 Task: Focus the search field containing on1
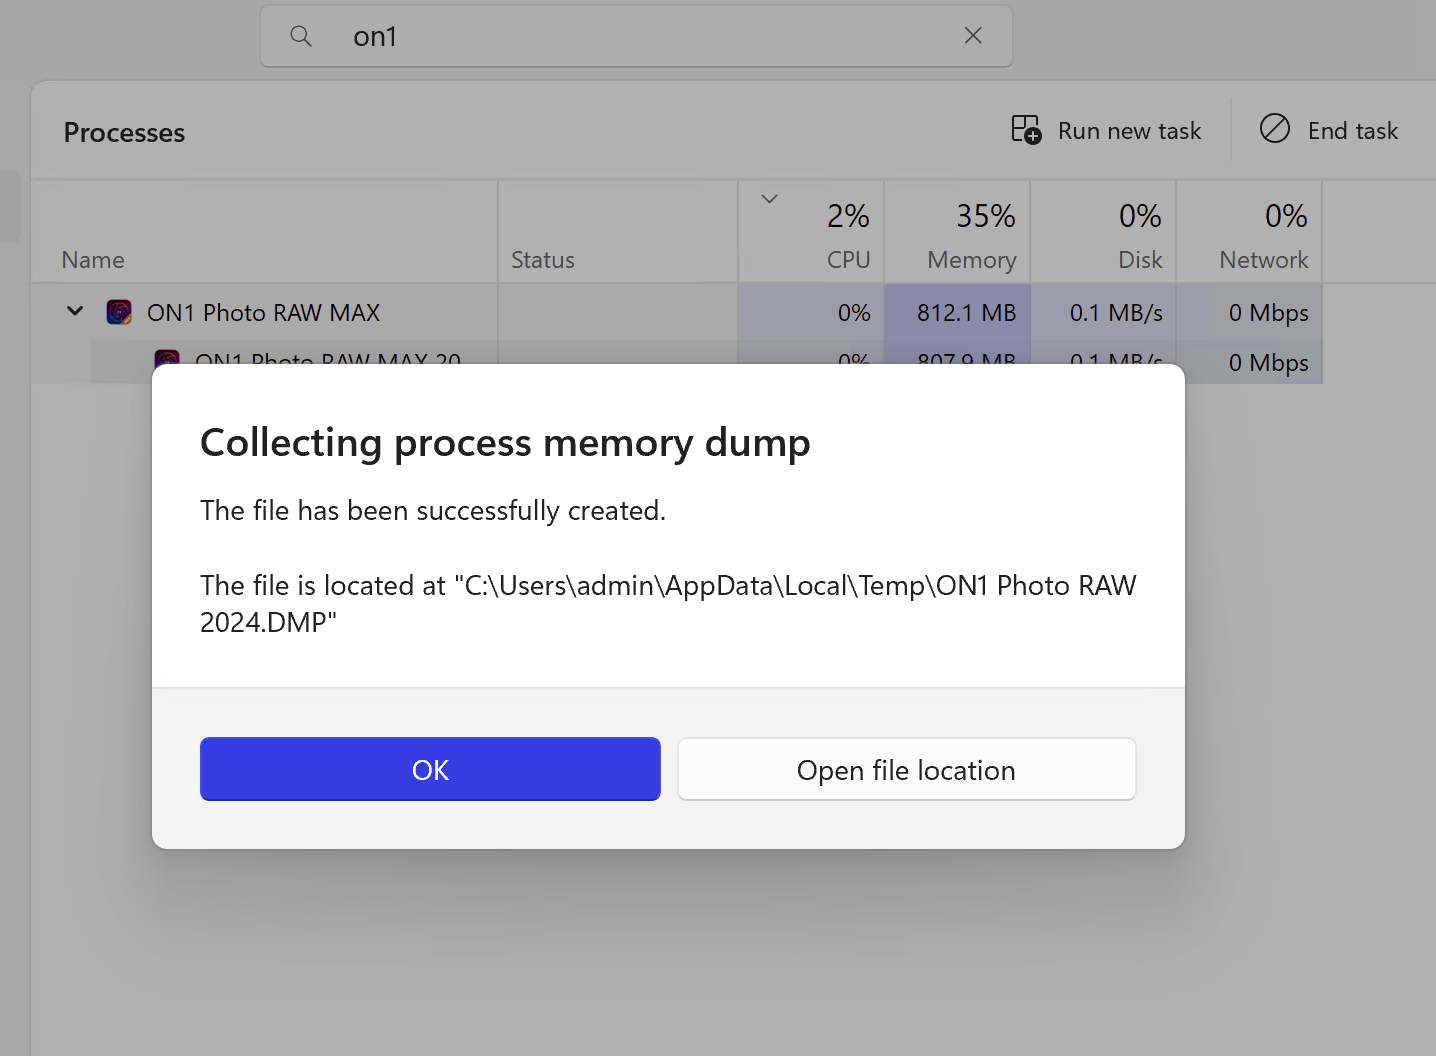(636, 36)
